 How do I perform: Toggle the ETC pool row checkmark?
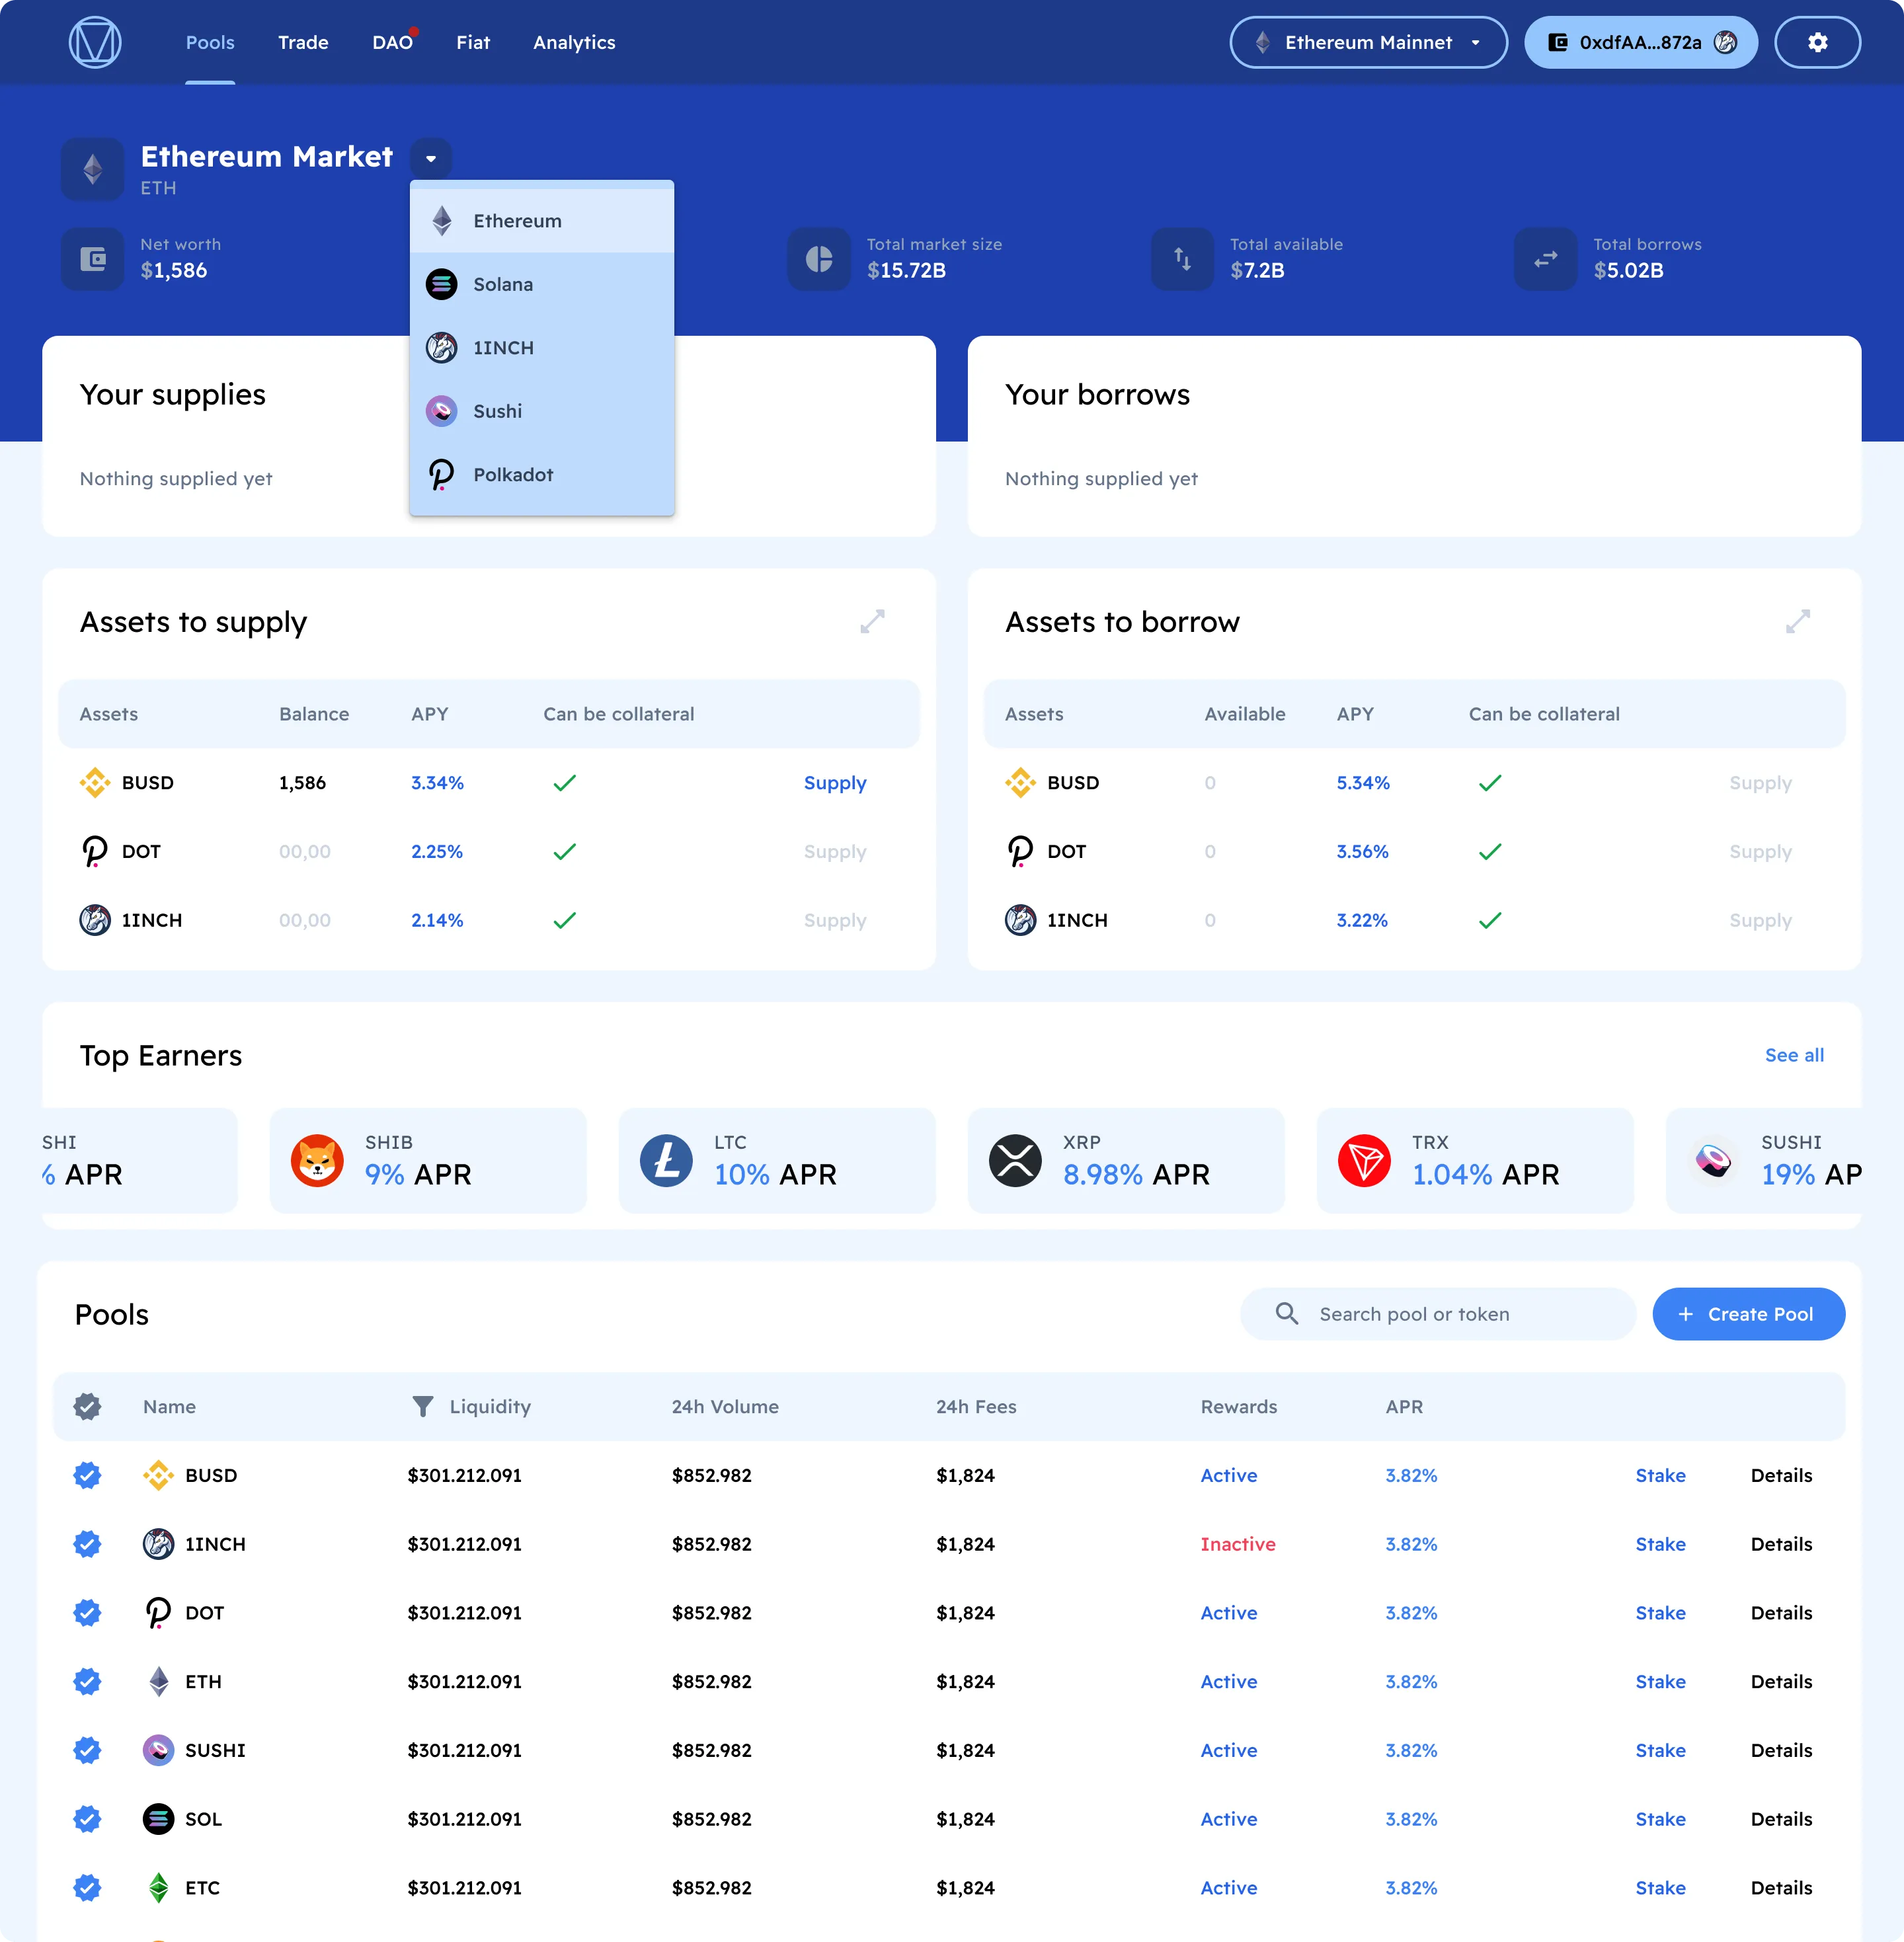(x=87, y=1887)
